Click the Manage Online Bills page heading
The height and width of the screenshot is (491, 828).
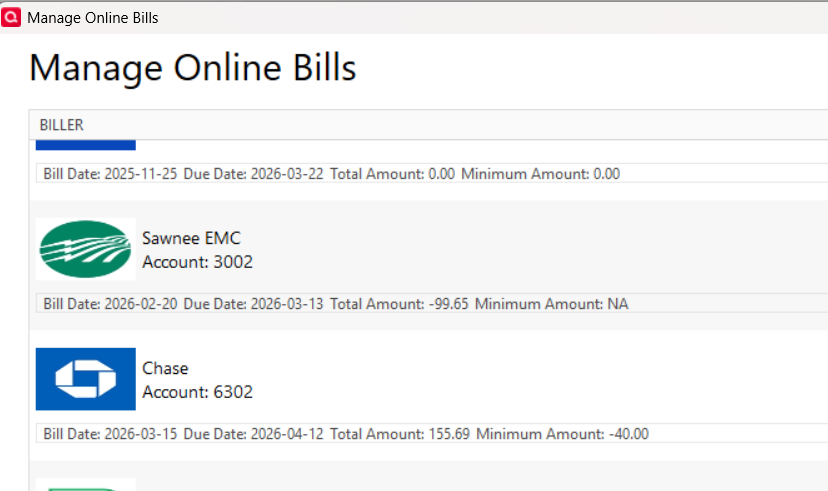tap(193, 68)
